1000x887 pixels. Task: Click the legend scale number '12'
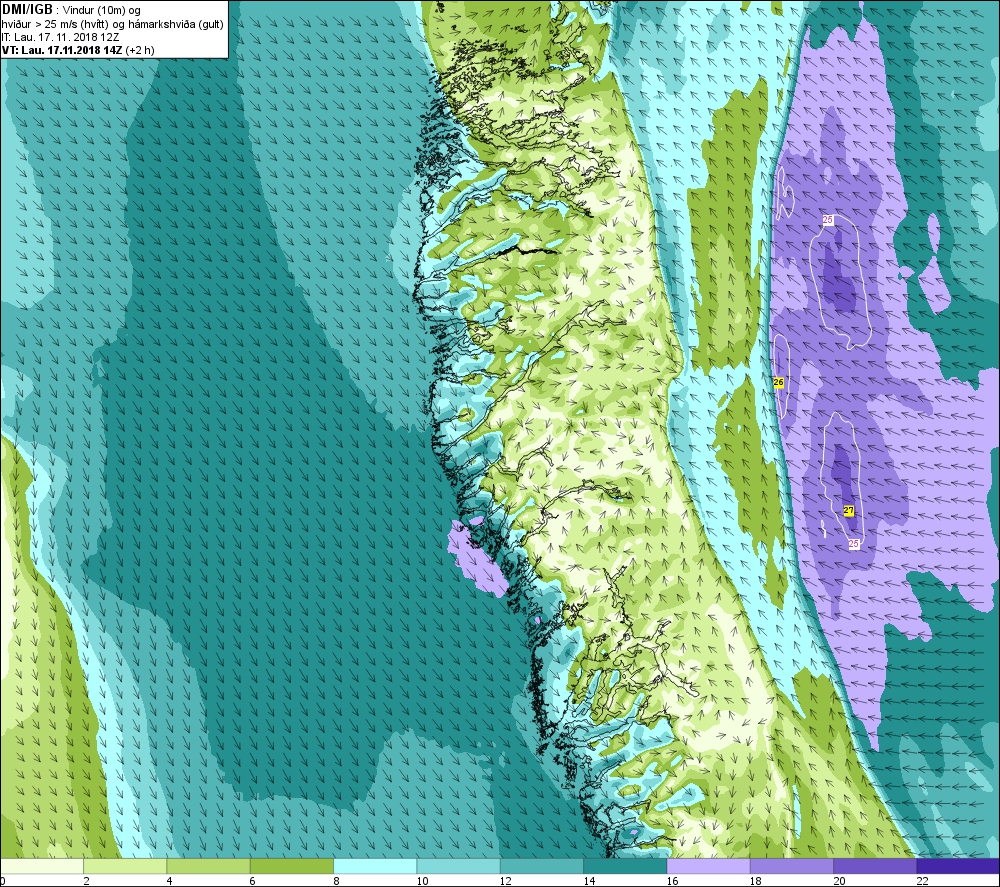pyautogui.click(x=506, y=881)
